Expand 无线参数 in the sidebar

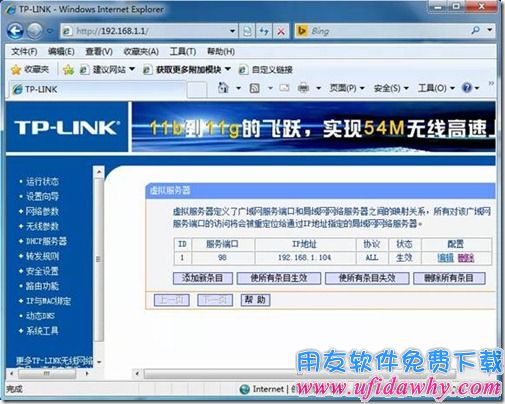pyautogui.click(x=42, y=226)
